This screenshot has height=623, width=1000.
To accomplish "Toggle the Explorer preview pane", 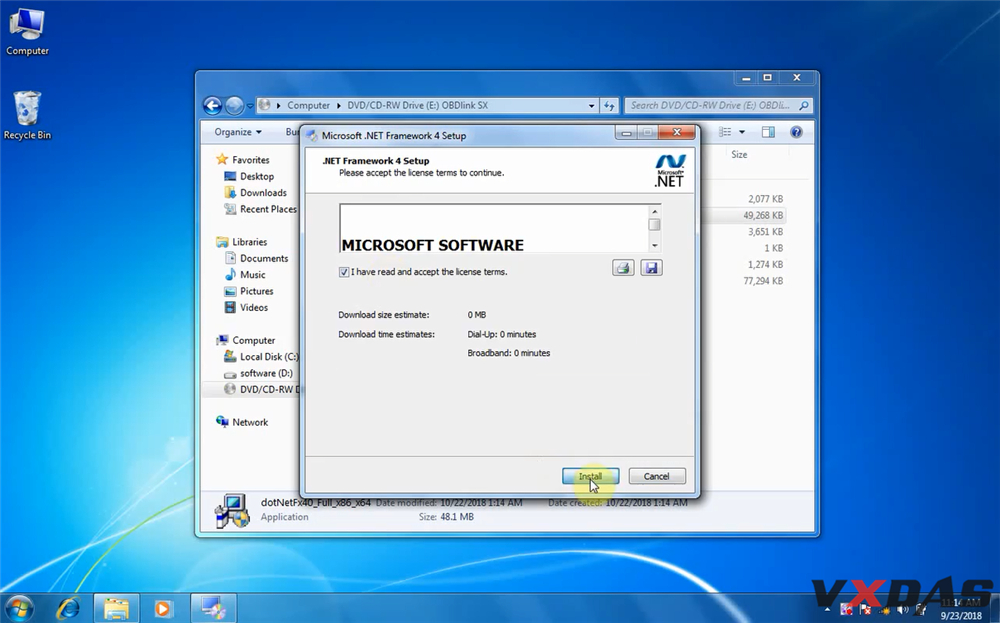I will click(x=768, y=132).
